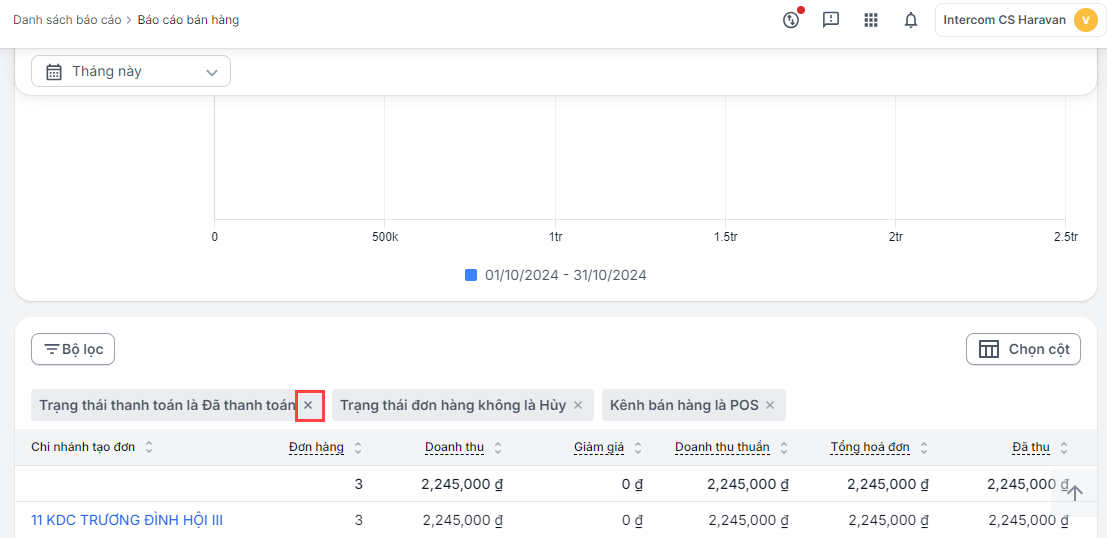The image size is (1107, 538).
Task: Open '11 KDC TRƯƠNG ĐÌNH HỘI III' branch link
Action: [127, 520]
